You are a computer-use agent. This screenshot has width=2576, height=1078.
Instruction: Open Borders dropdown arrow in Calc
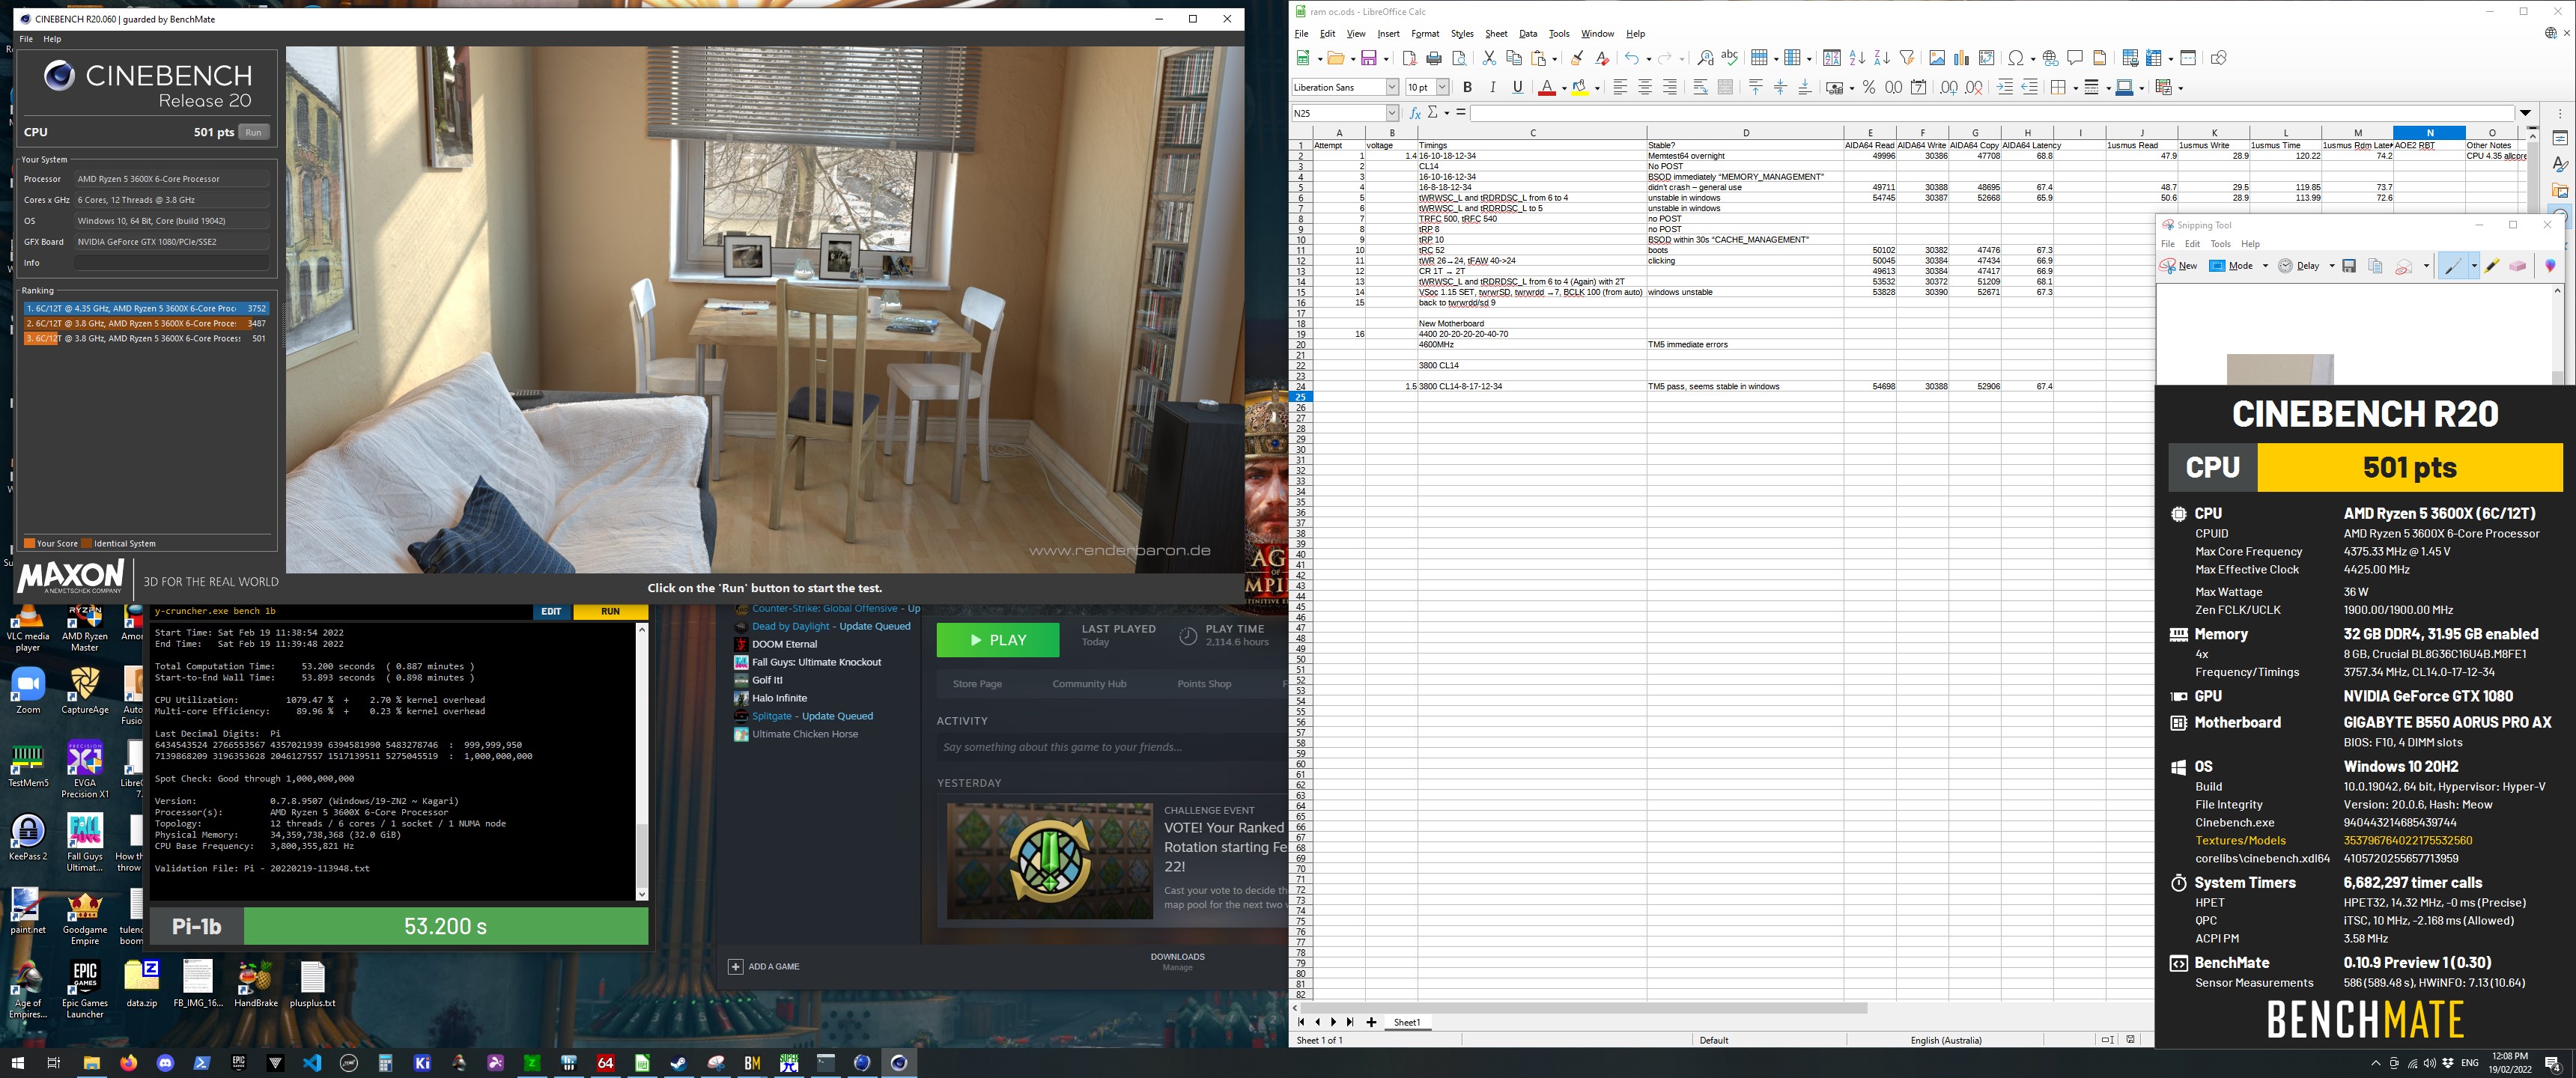coord(2075,89)
